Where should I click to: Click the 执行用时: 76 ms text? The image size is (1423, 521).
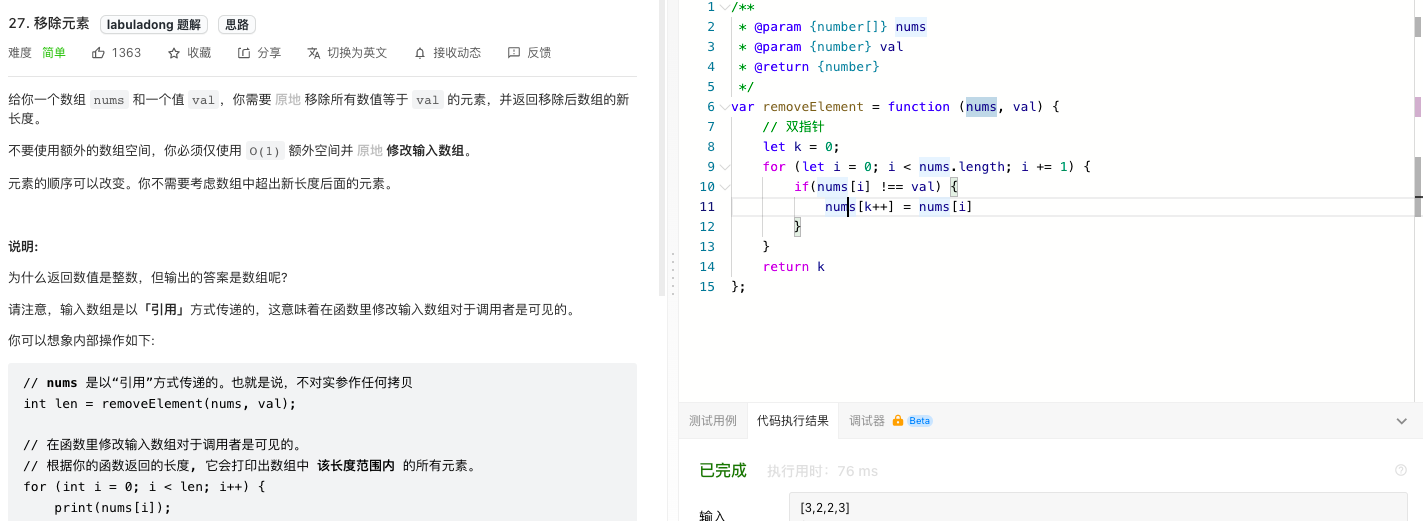822,471
